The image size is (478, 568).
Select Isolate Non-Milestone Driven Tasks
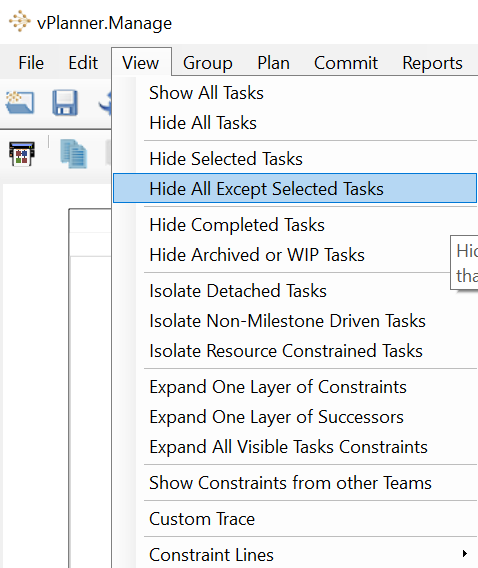[295, 321]
